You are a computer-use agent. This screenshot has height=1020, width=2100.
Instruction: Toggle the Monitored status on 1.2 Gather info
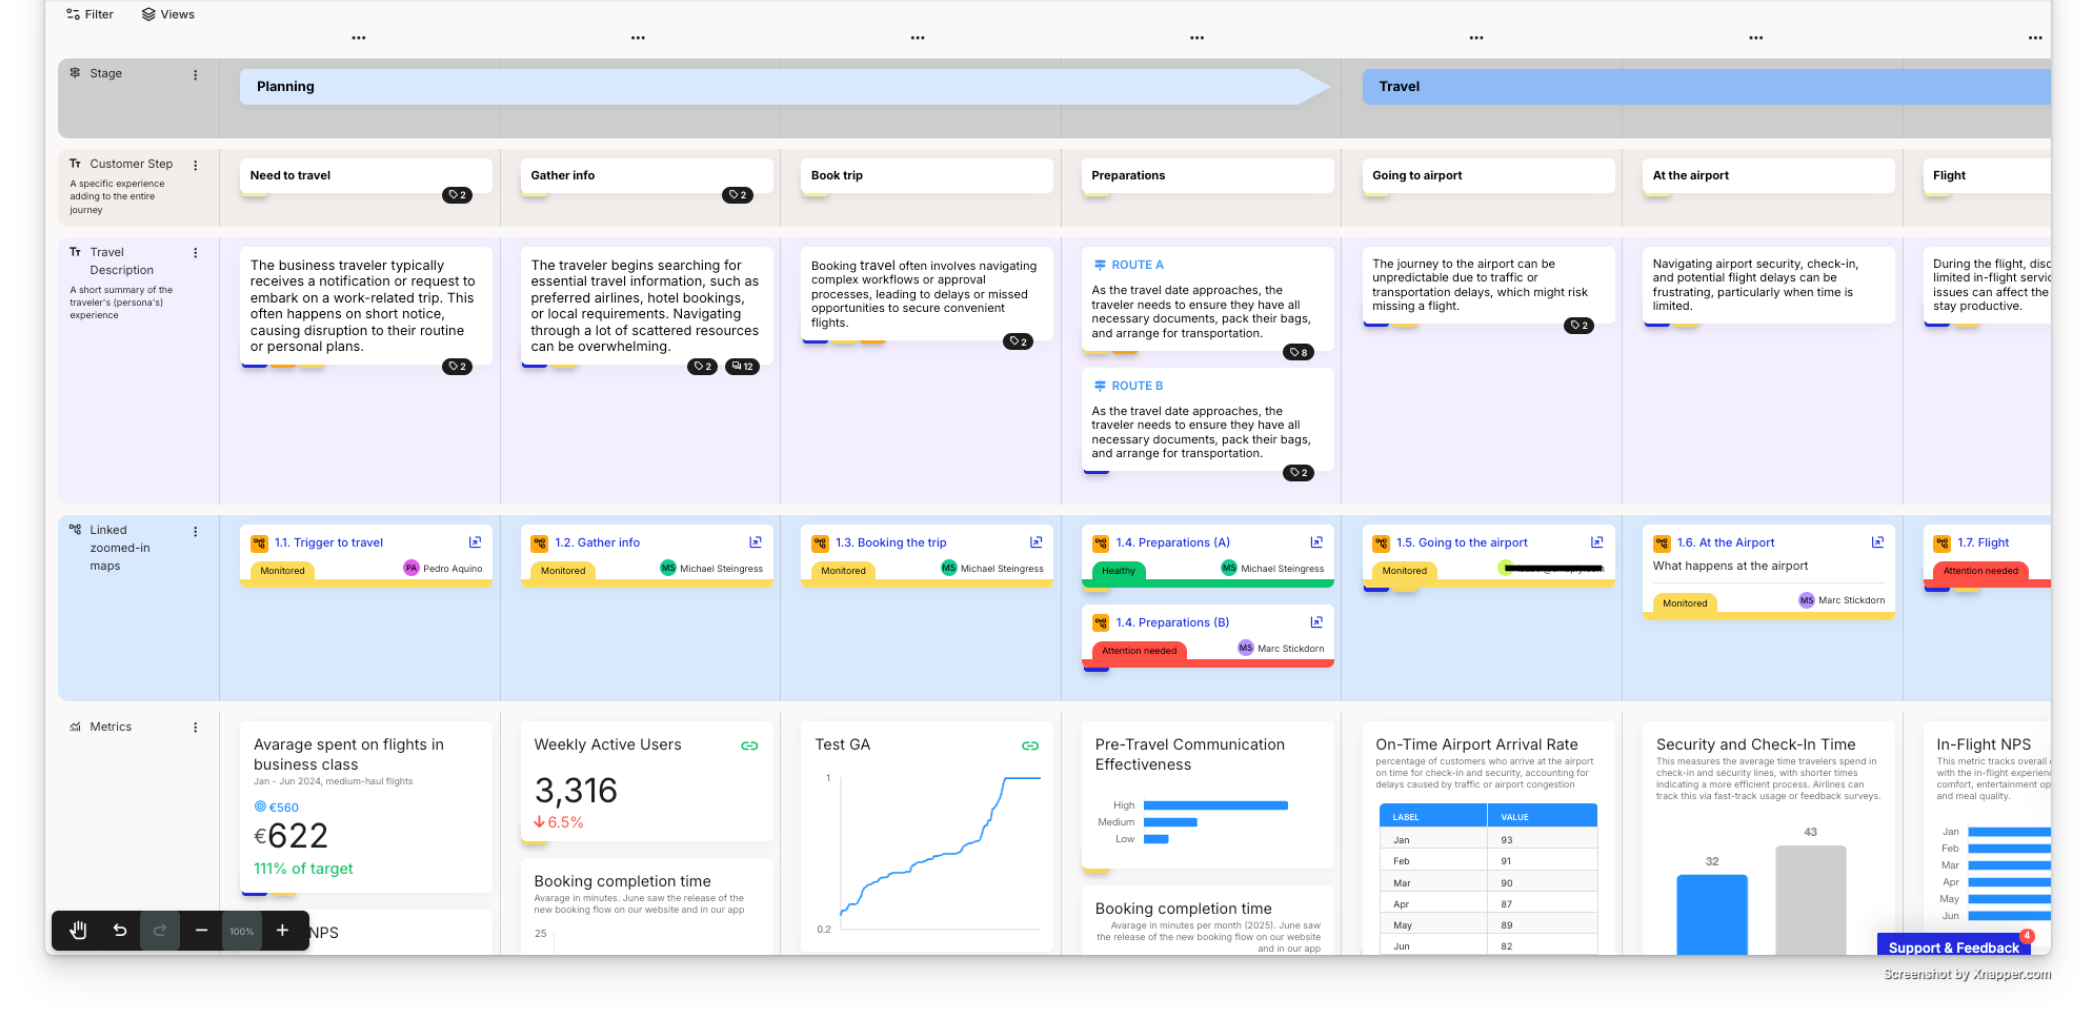pyautogui.click(x=562, y=570)
